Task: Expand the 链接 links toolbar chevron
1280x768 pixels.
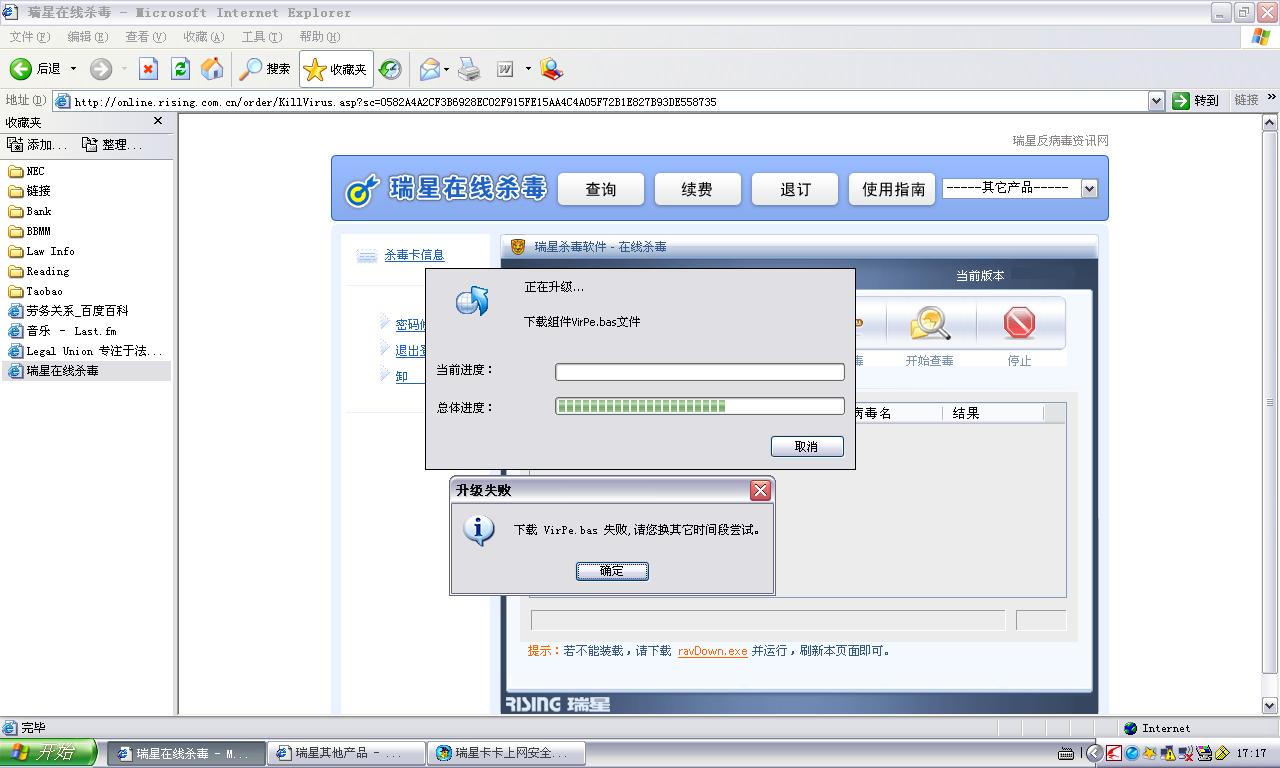Action: click(1271, 98)
